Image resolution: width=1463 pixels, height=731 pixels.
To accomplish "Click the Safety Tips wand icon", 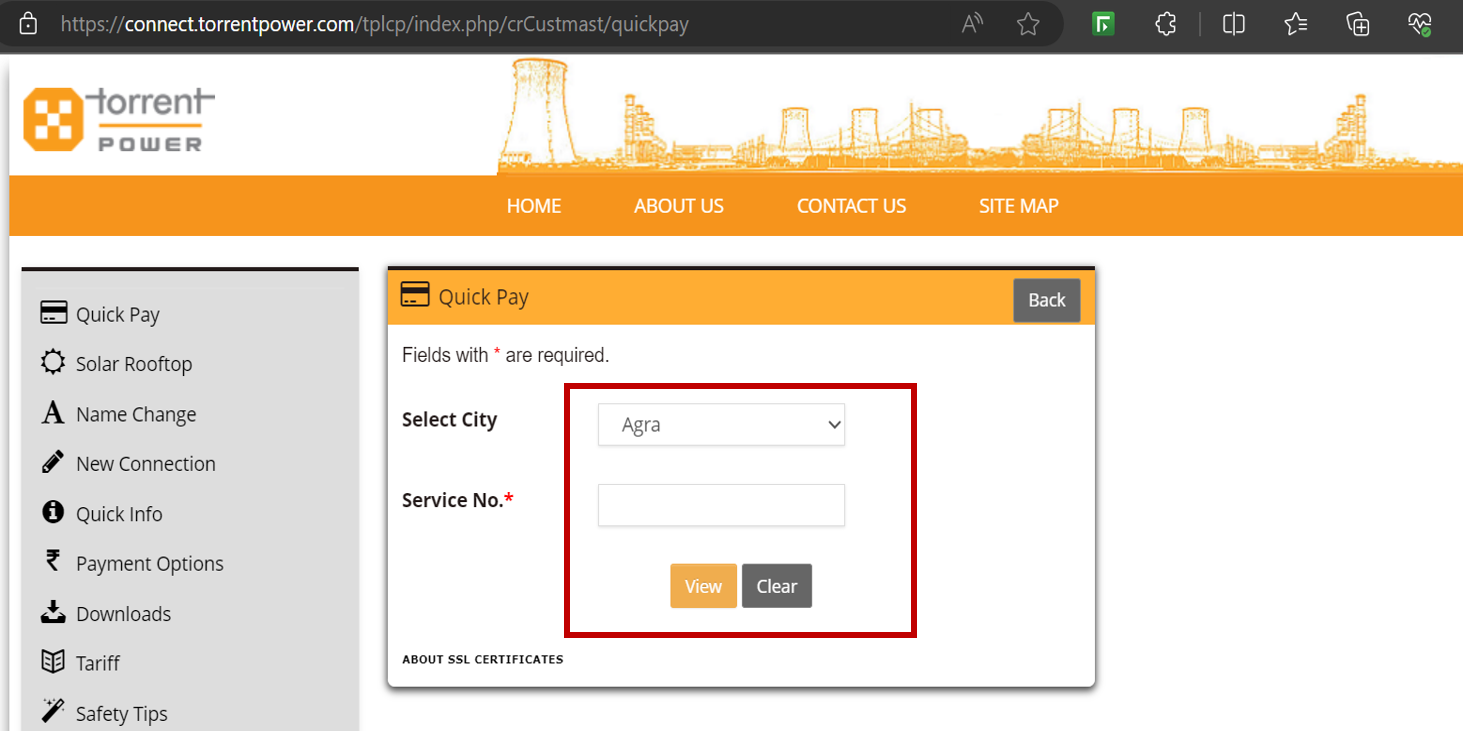I will click(x=52, y=710).
